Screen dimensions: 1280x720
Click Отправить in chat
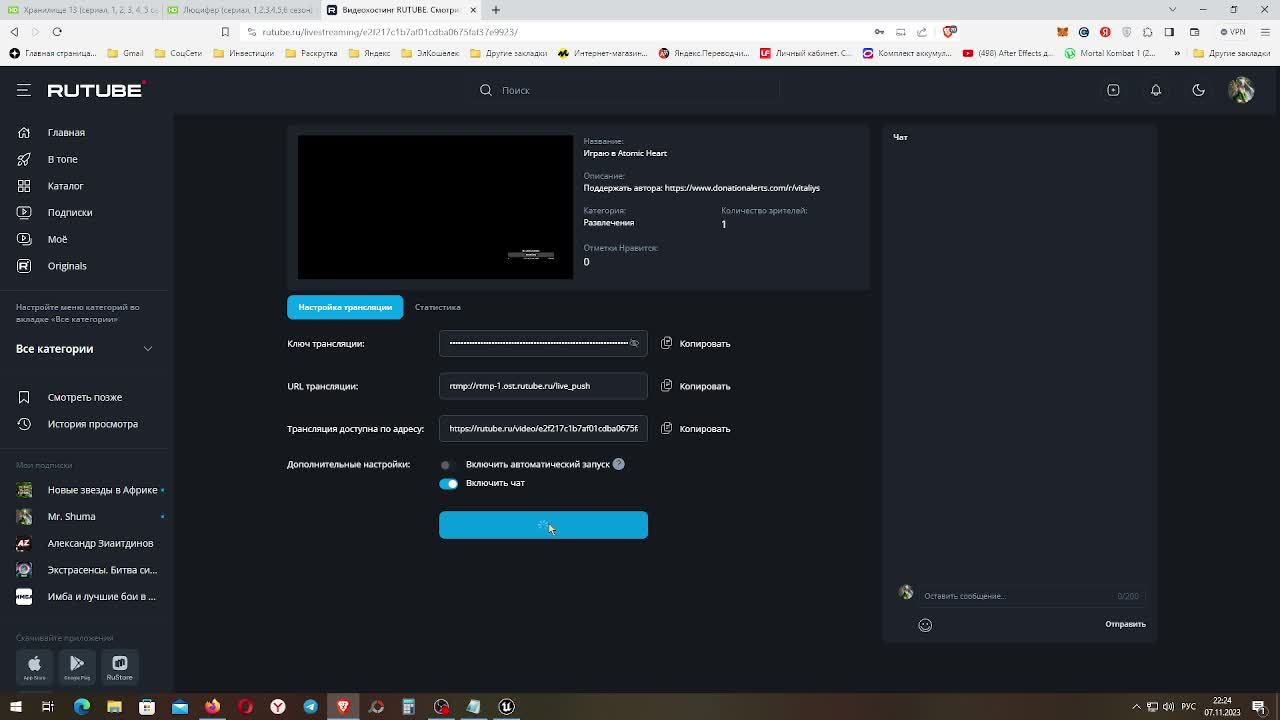pos(1125,624)
